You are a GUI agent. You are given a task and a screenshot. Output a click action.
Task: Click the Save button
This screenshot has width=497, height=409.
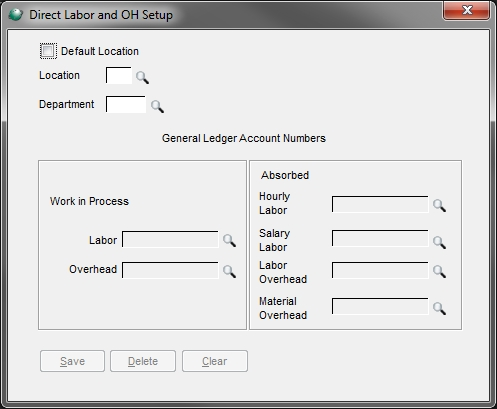(x=72, y=361)
